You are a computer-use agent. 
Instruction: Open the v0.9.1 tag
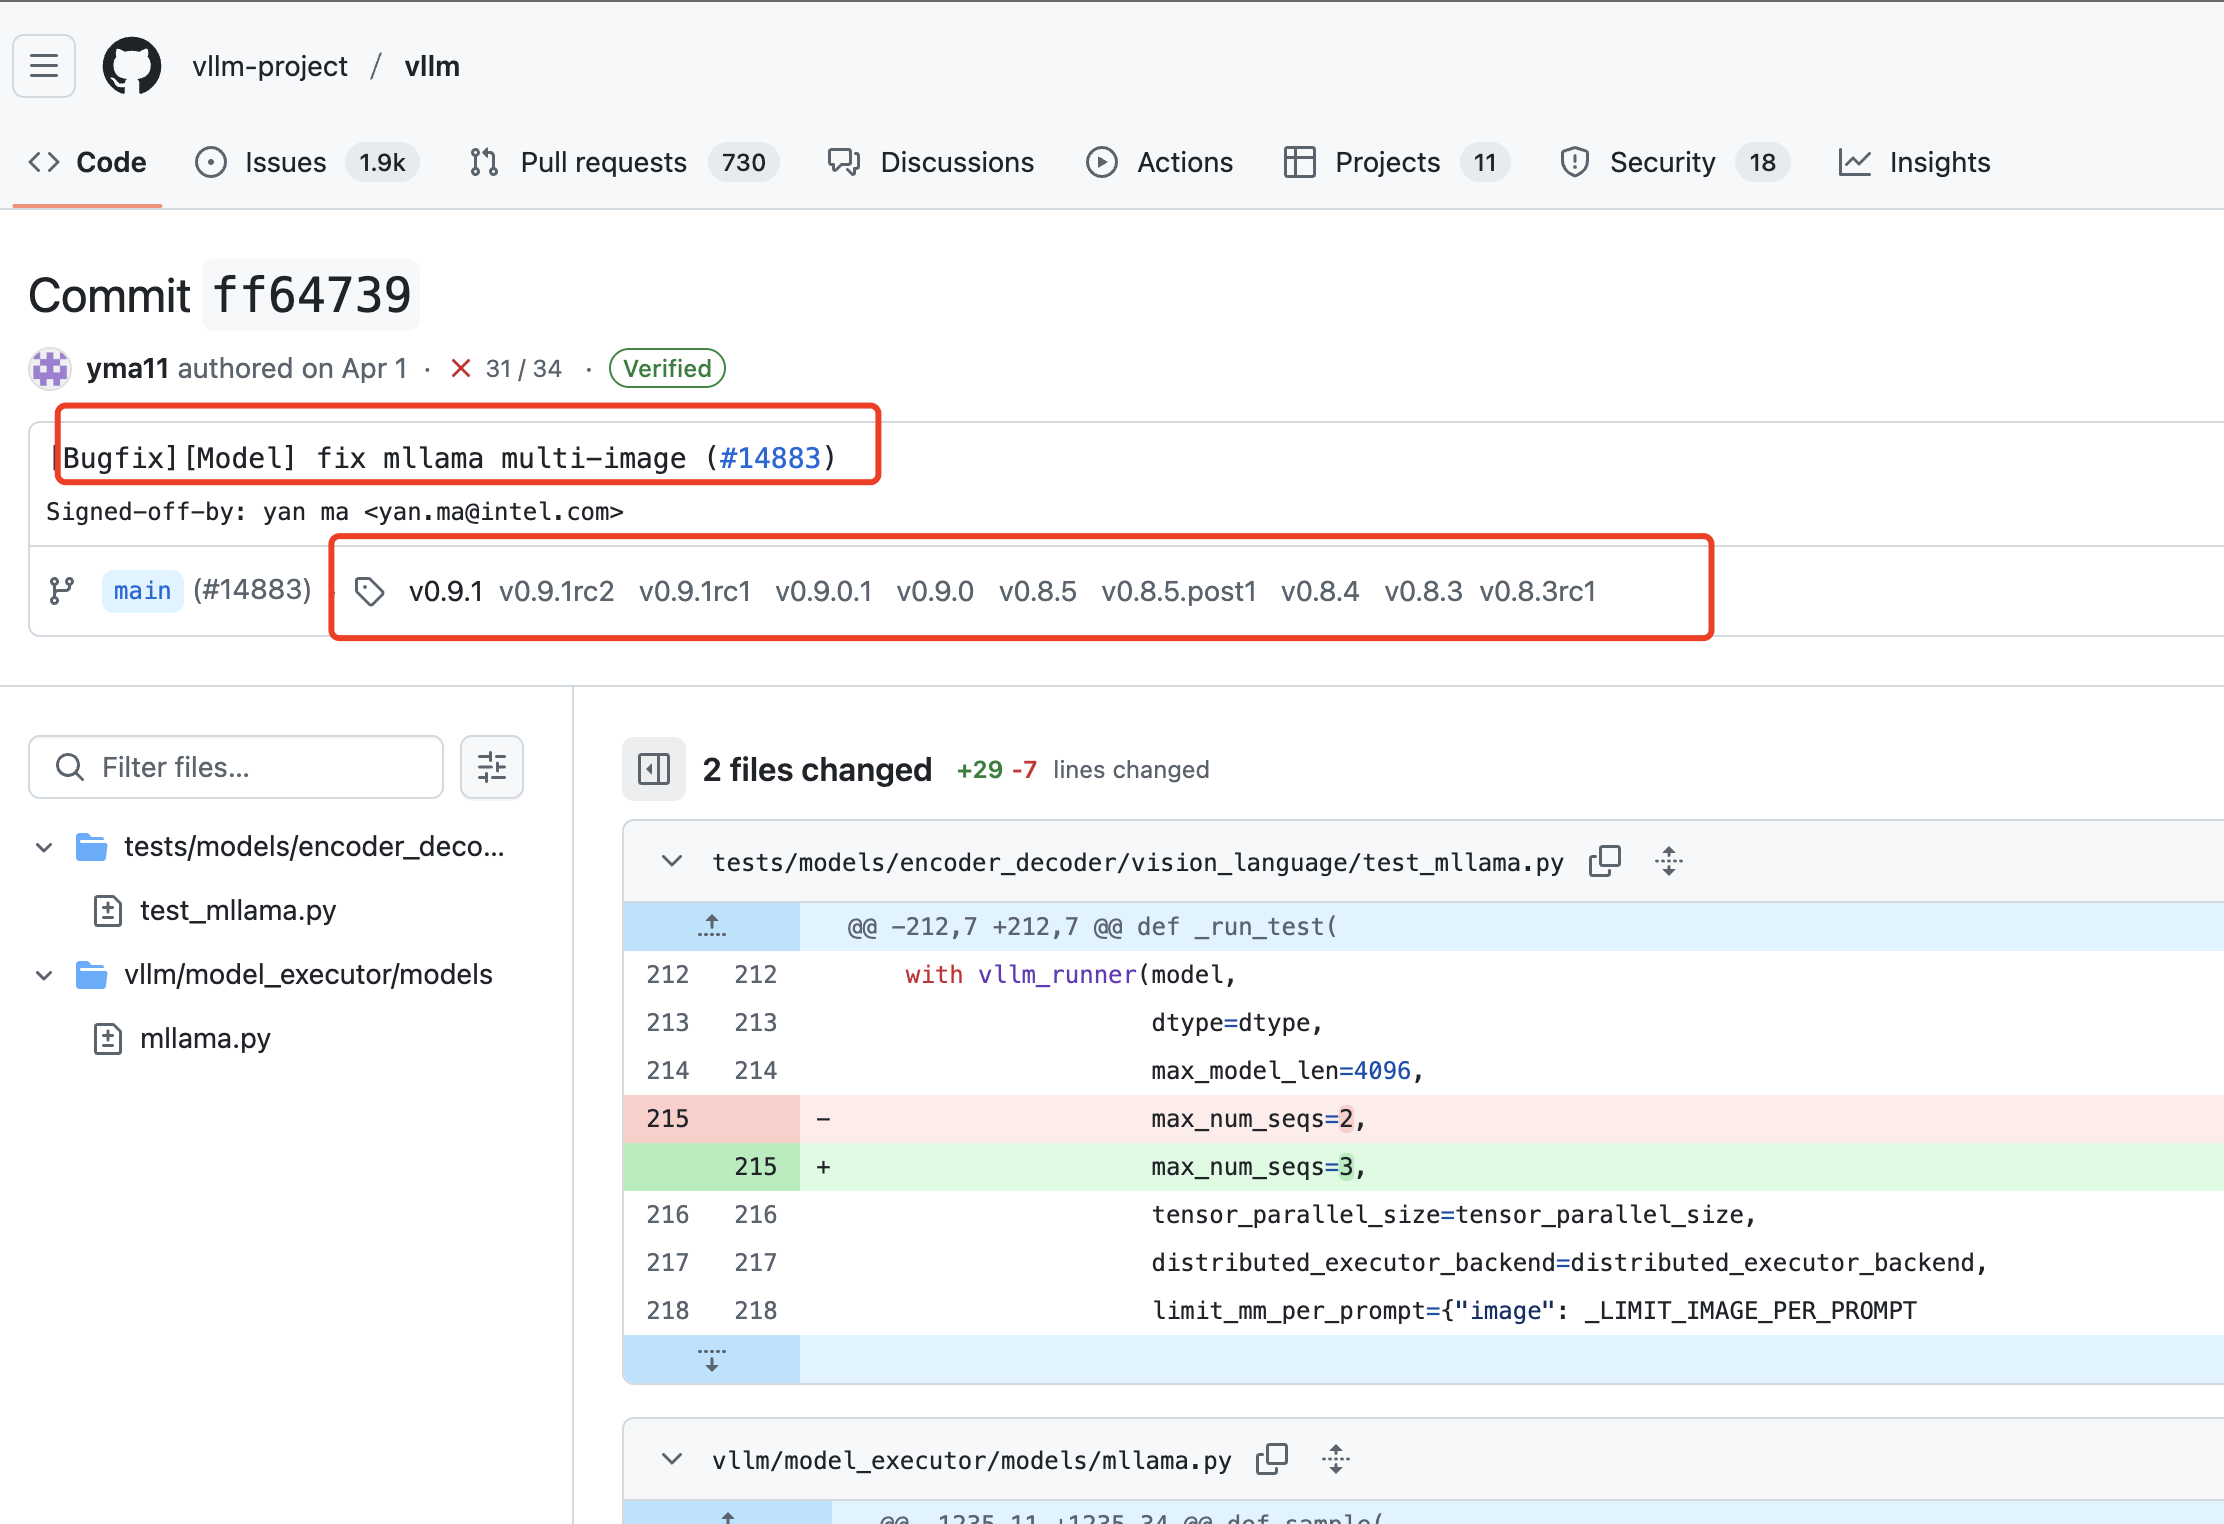point(446,591)
